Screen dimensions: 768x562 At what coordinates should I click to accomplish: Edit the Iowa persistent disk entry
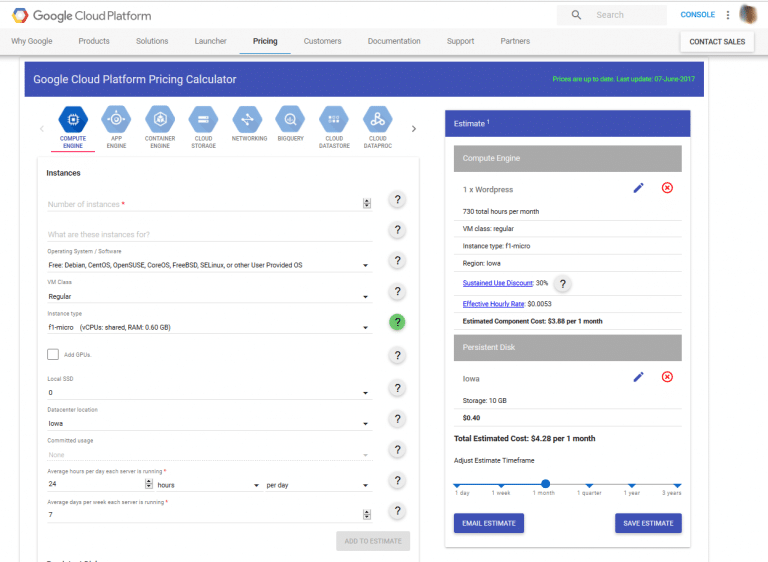[x=638, y=377]
